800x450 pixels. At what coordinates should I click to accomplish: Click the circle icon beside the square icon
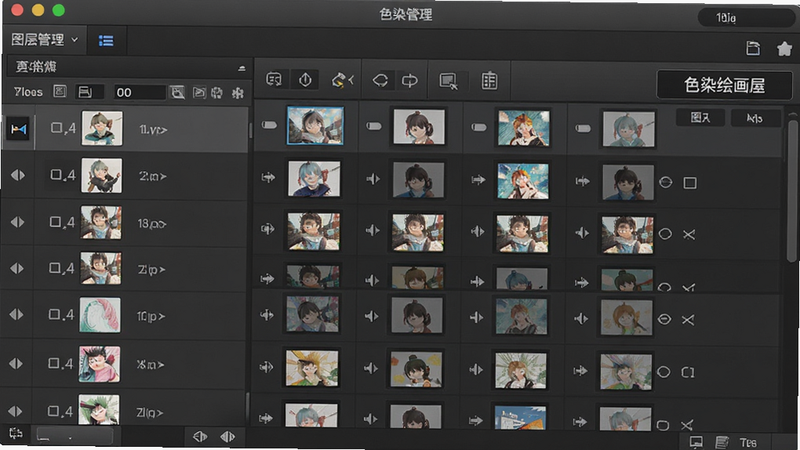click(665, 182)
